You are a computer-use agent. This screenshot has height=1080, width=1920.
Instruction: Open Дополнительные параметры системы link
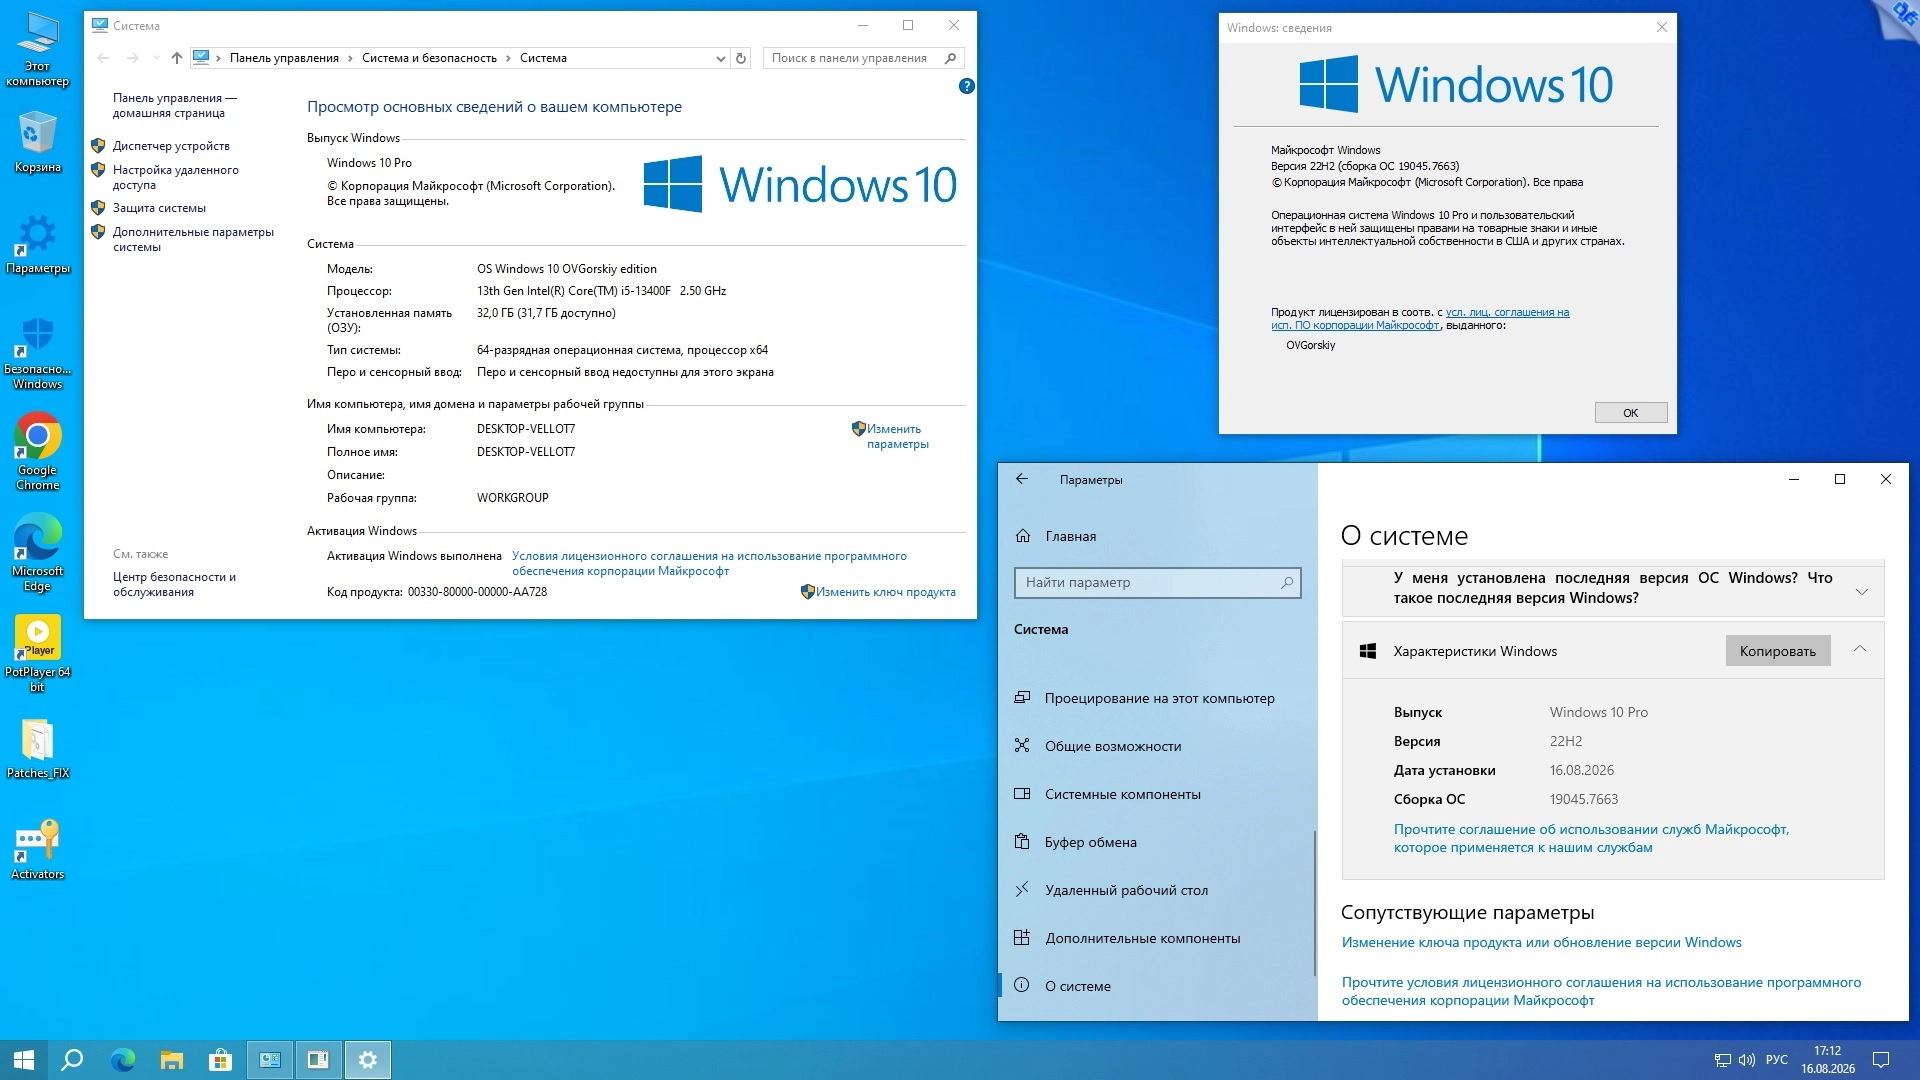pos(193,239)
